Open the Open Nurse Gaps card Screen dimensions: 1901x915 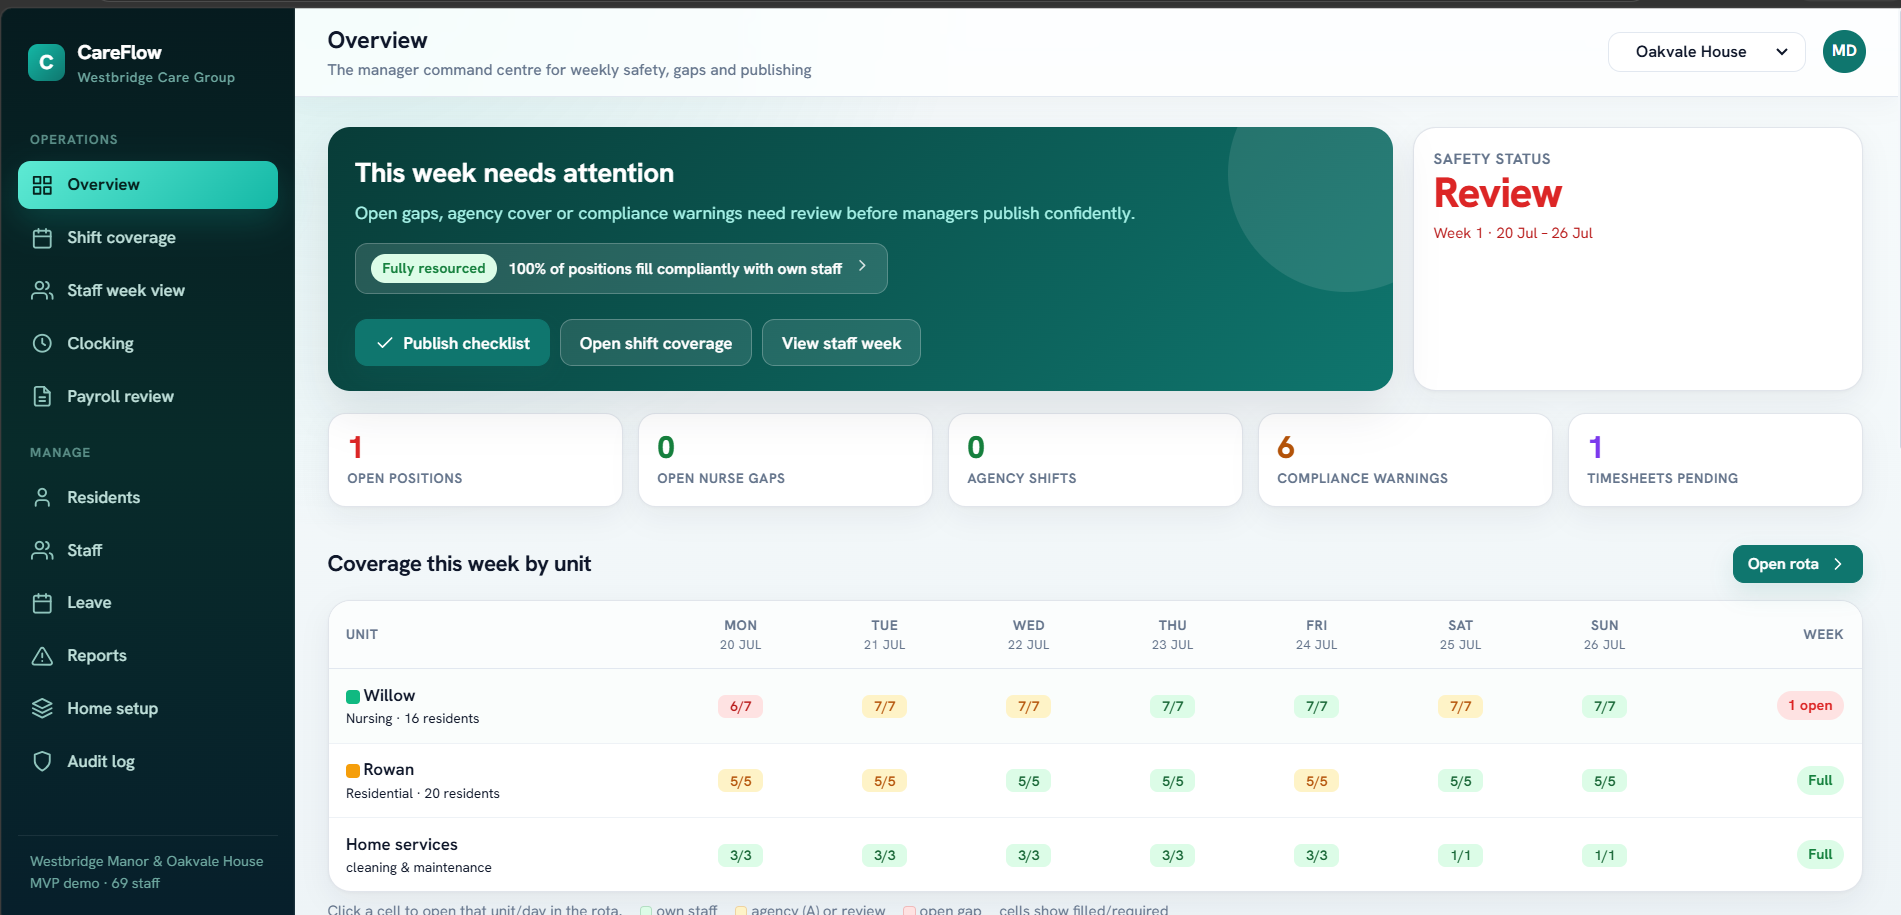click(785, 460)
